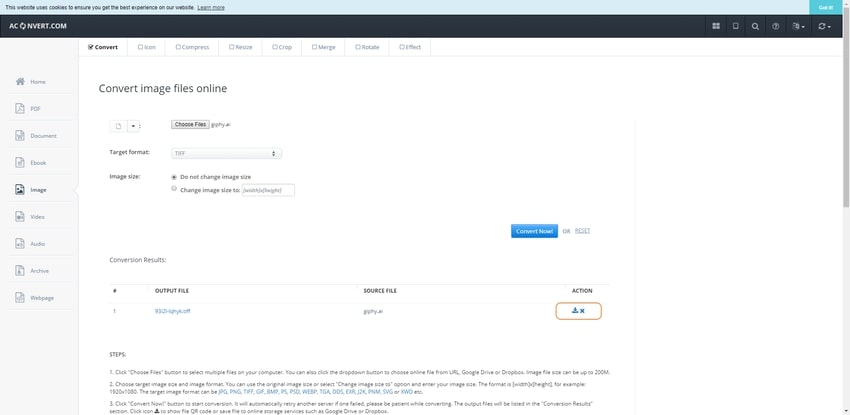The image size is (850, 415).
Task: Switch to the Resize tab
Action: [241, 47]
